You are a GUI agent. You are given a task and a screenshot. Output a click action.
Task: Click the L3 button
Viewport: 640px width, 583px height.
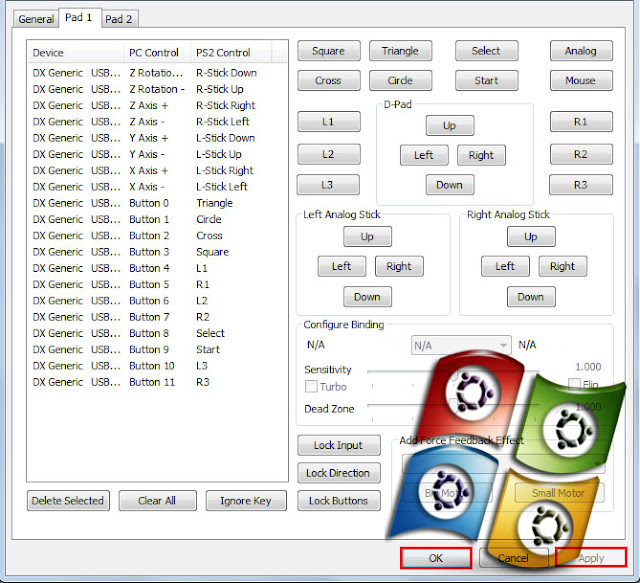click(x=328, y=185)
